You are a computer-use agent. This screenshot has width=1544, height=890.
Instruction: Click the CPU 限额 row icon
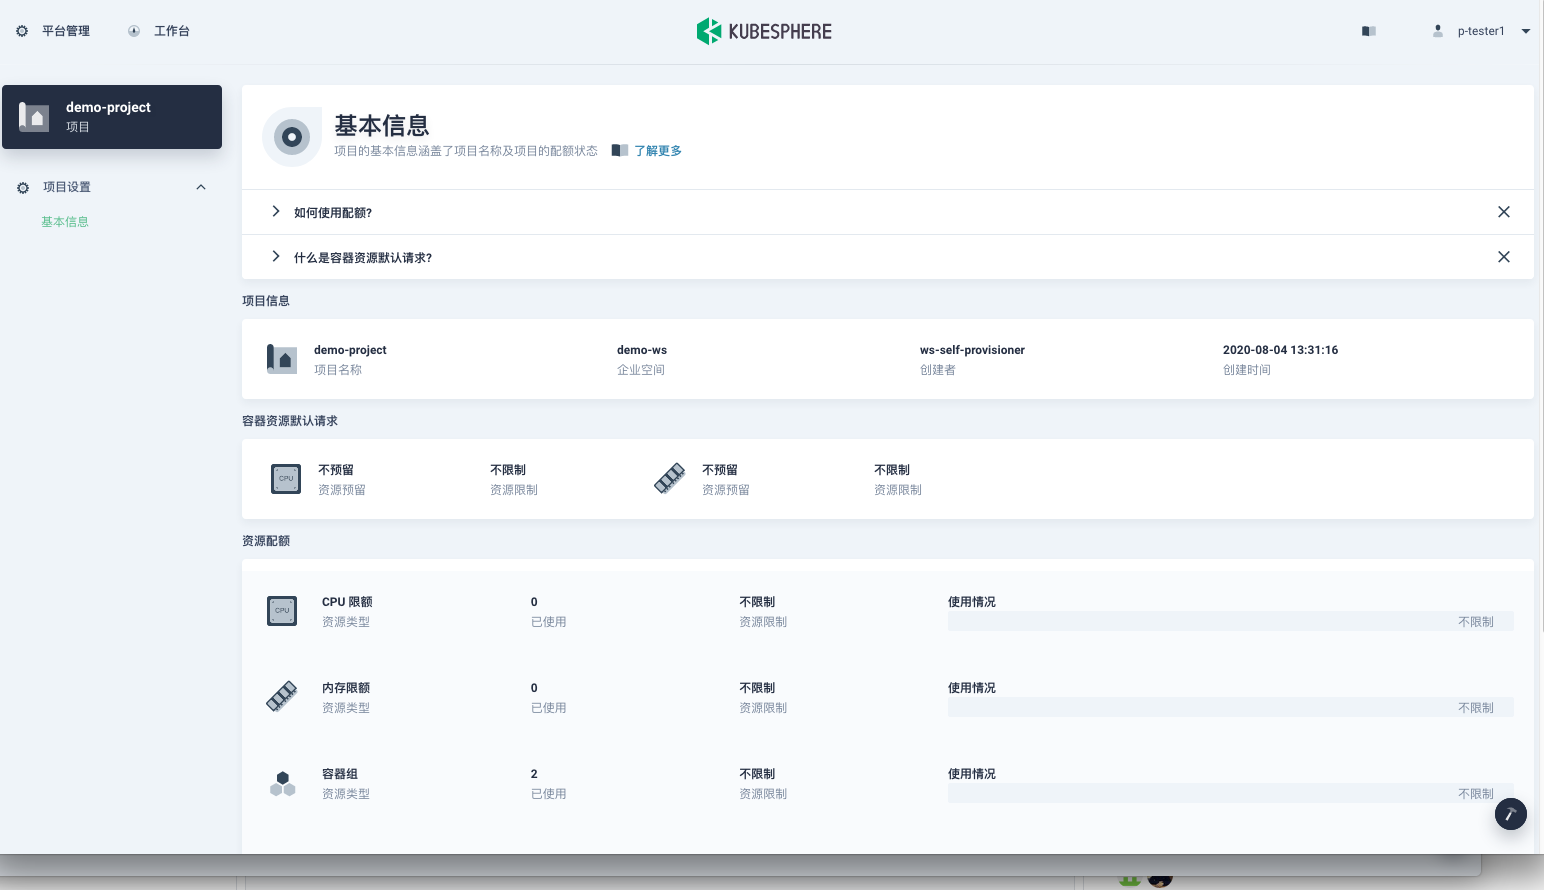[x=282, y=611]
